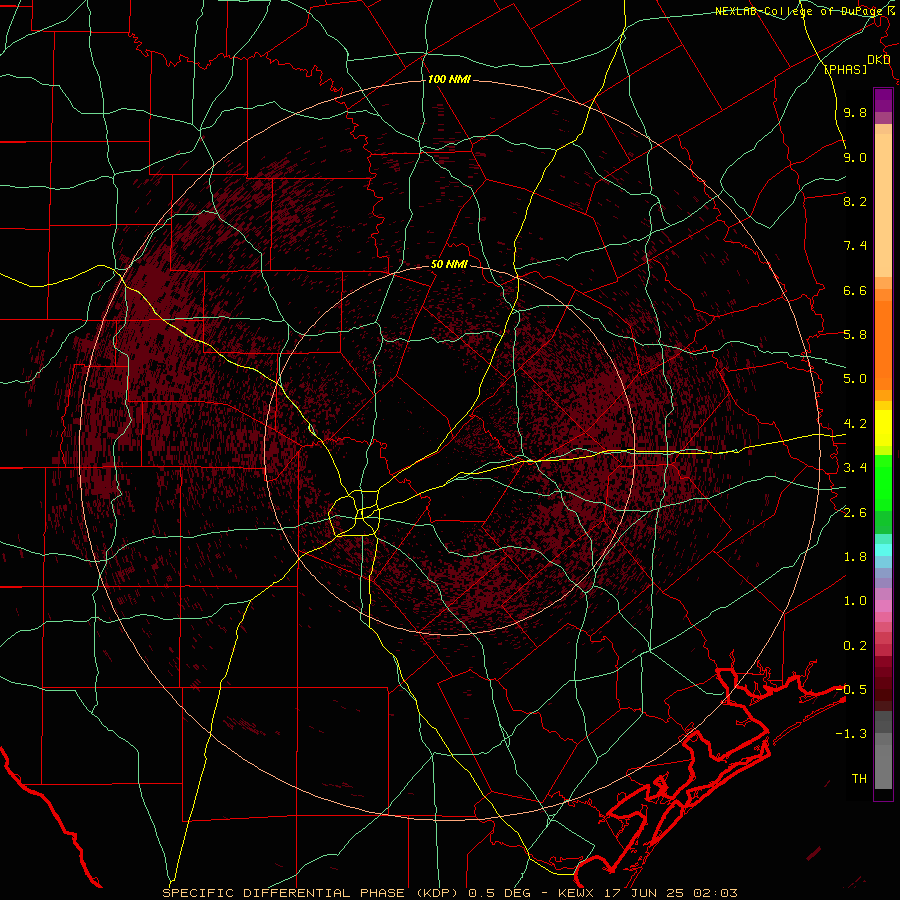Click the 9.8 scale value

pos(855,113)
